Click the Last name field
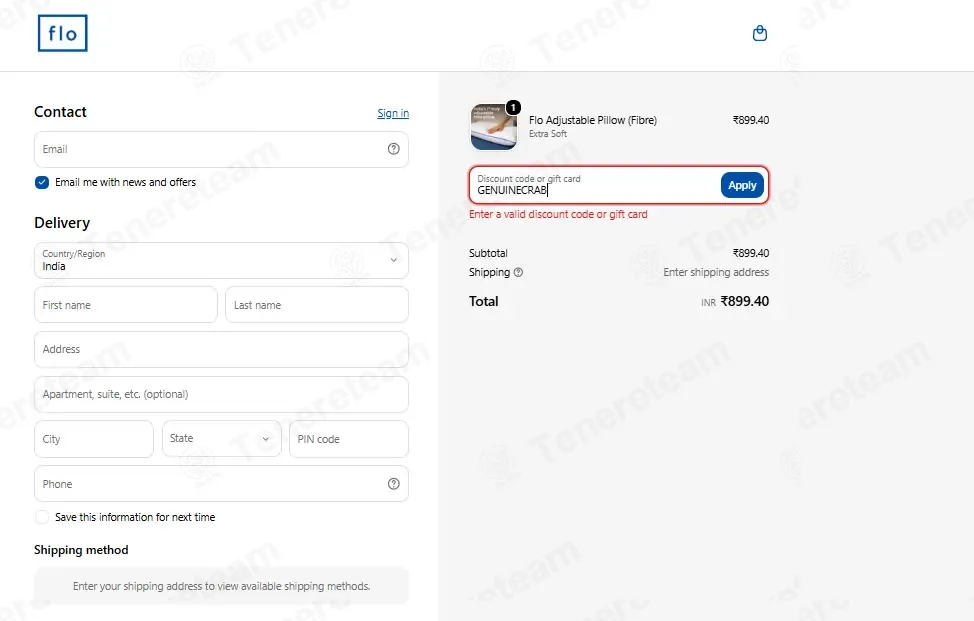The height and width of the screenshot is (621, 974). pos(317,305)
